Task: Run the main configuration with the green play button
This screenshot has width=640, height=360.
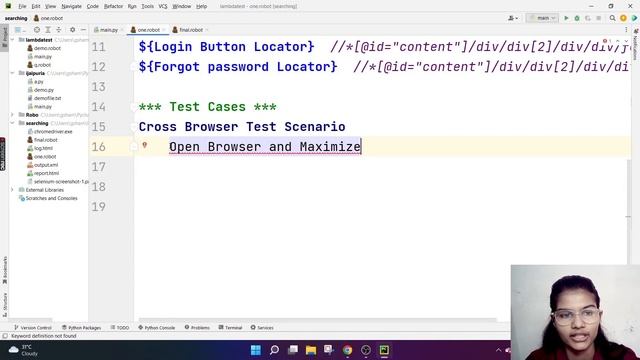Action: [x=566, y=18]
